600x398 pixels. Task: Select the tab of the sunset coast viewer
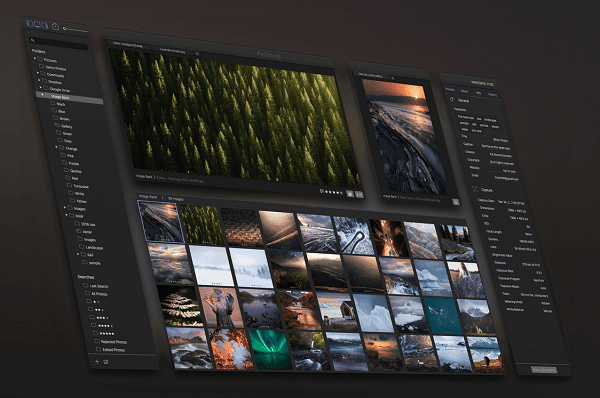pyautogui.click(x=372, y=75)
